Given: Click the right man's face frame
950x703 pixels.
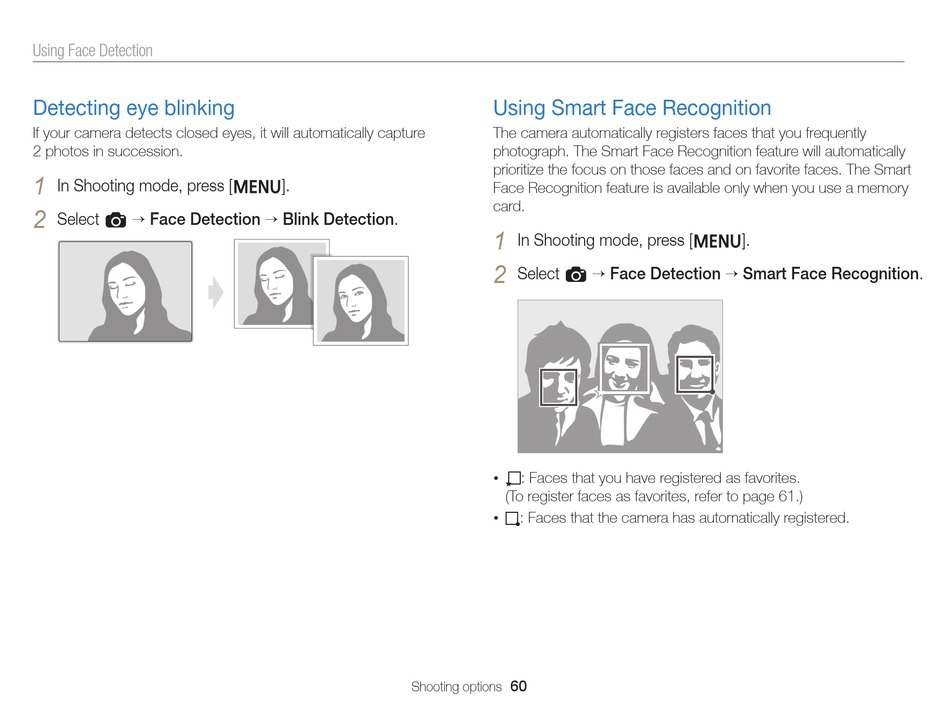Looking at the screenshot, I should click(x=694, y=374).
